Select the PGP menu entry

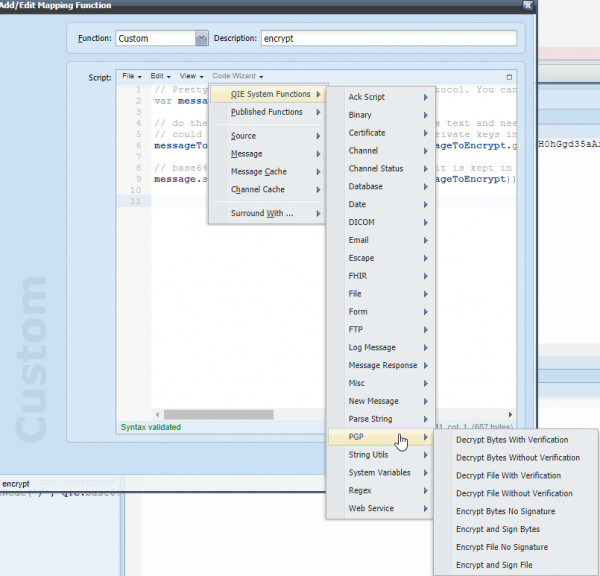point(381,437)
